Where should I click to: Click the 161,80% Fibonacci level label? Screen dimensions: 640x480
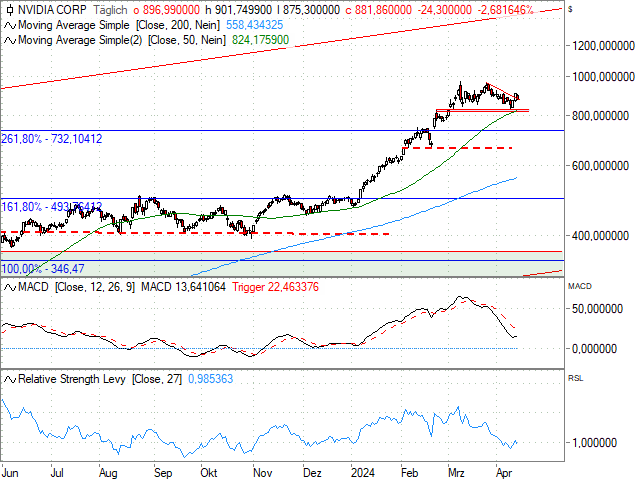[x=52, y=207]
